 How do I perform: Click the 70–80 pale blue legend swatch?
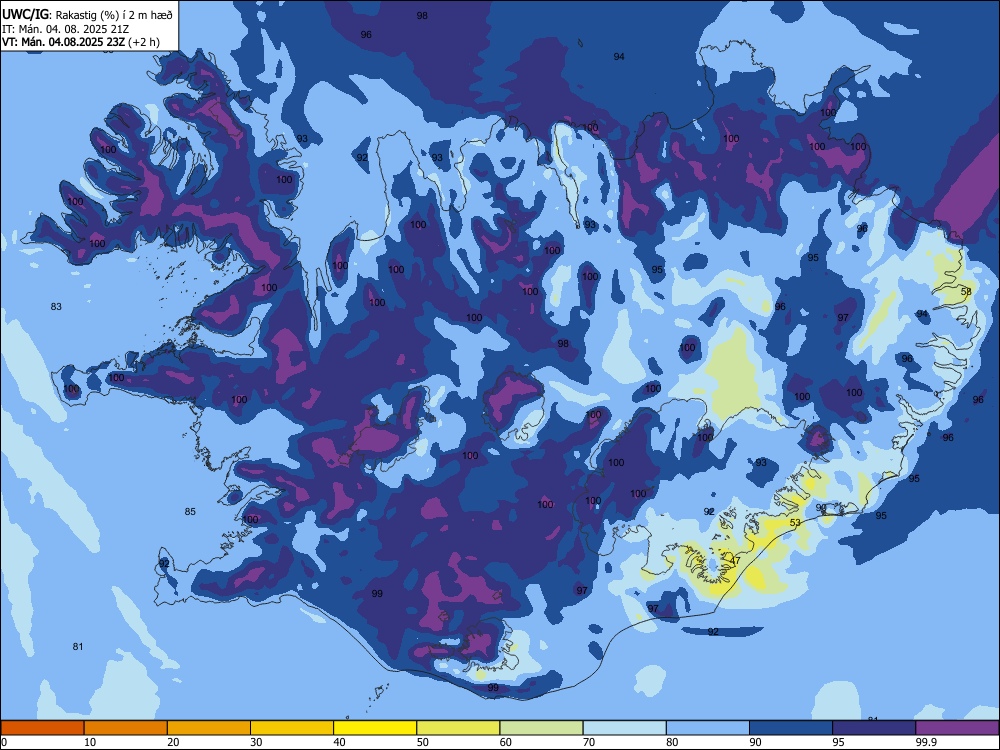coord(624,728)
